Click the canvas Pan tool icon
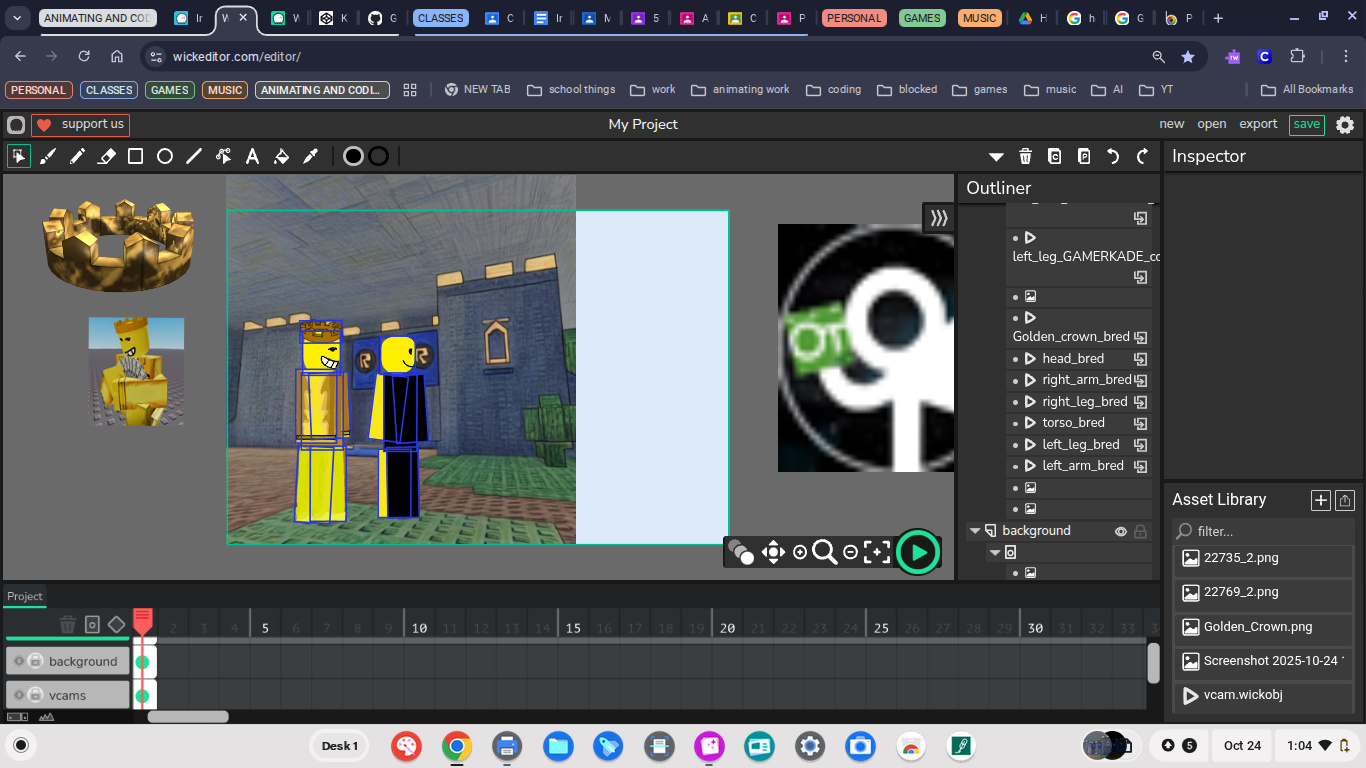1366x768 pixels. (773, 552)
